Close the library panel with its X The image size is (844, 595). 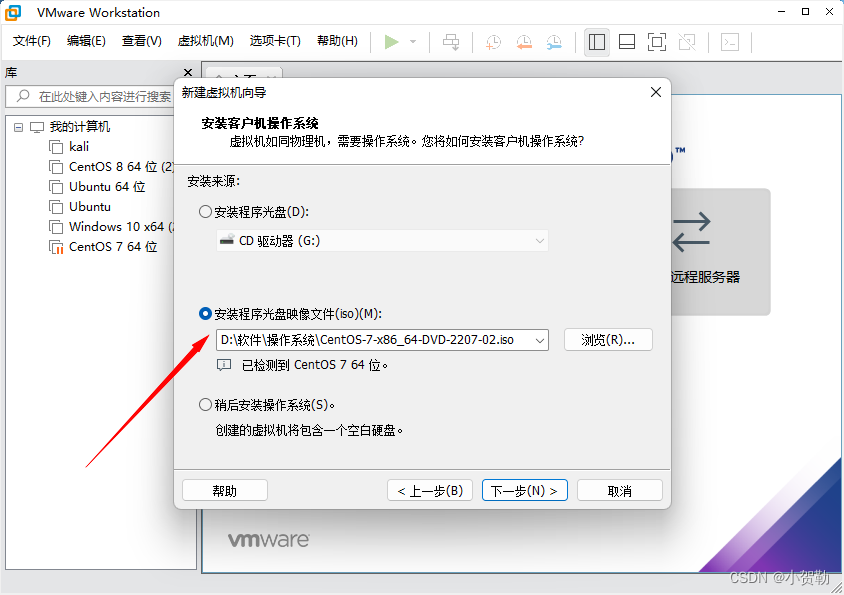188,72
